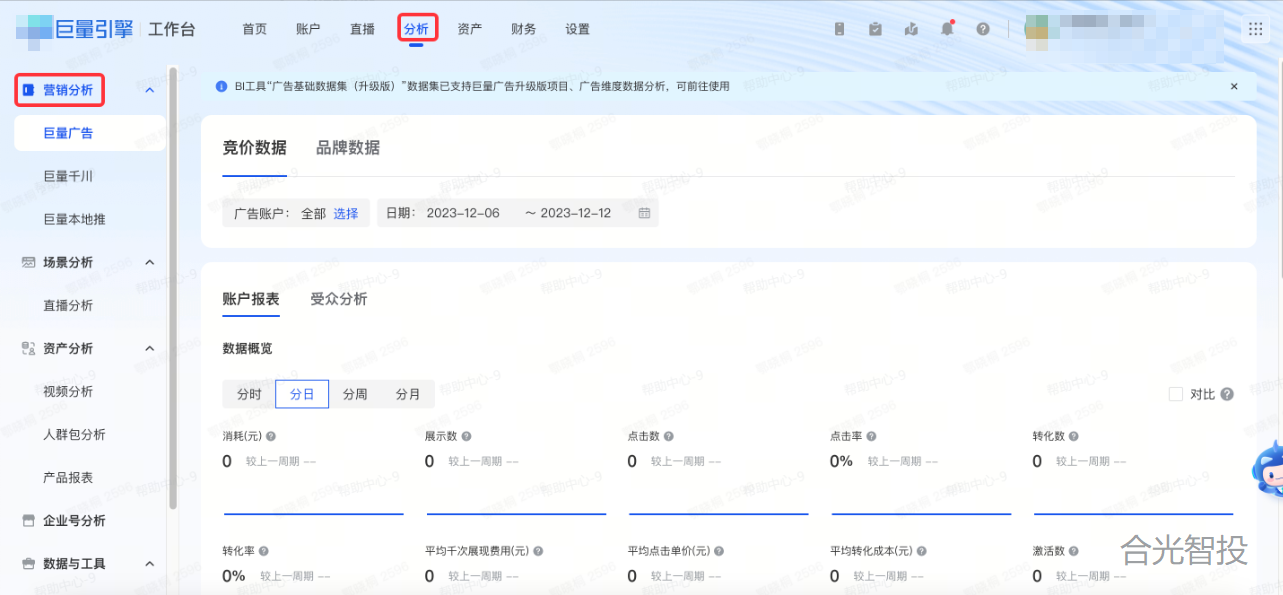Select the 账户报表 tab
Screen dimensions: 1283x595
[x=251, y=299]
